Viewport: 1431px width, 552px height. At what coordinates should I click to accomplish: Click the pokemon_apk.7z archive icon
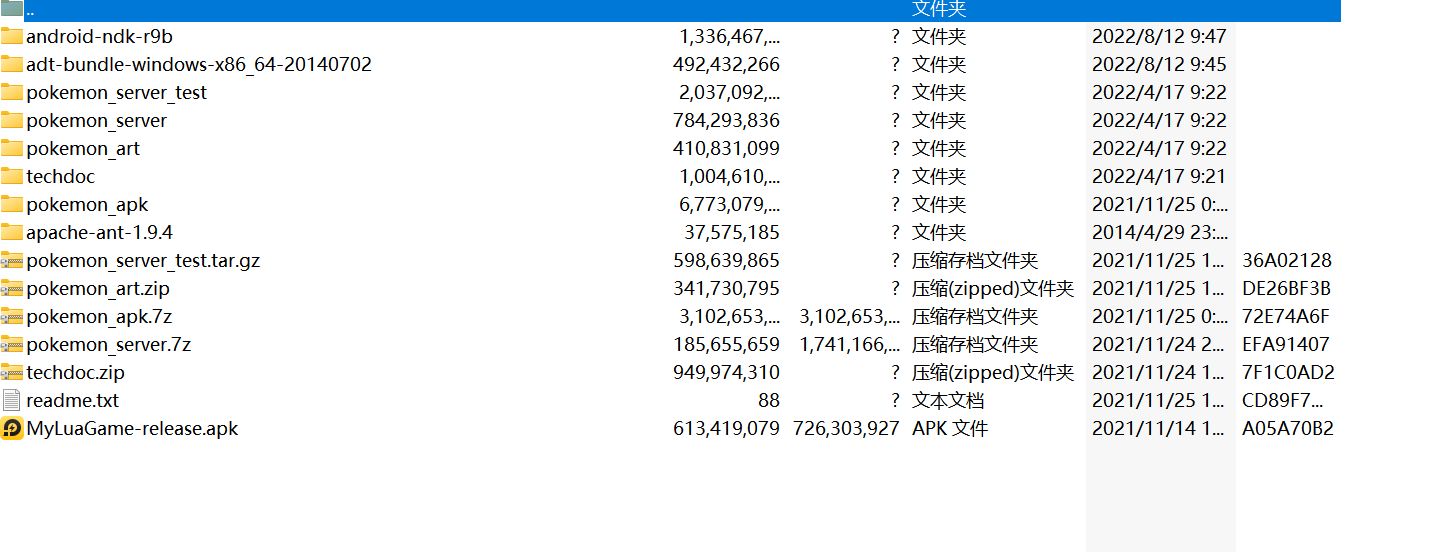12,316
